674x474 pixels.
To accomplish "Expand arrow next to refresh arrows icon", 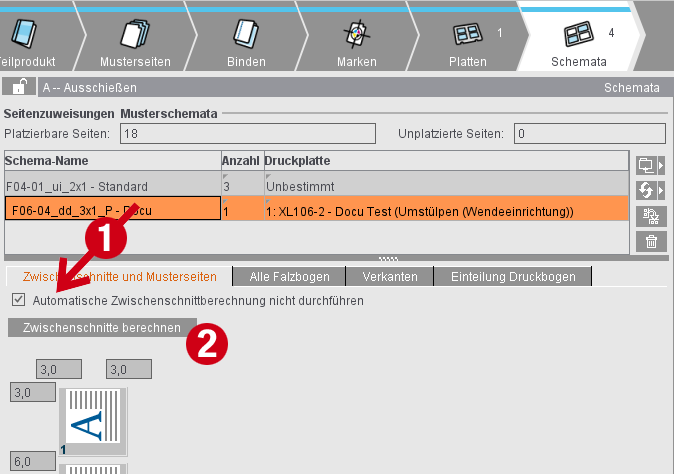I will click(662, 190).
